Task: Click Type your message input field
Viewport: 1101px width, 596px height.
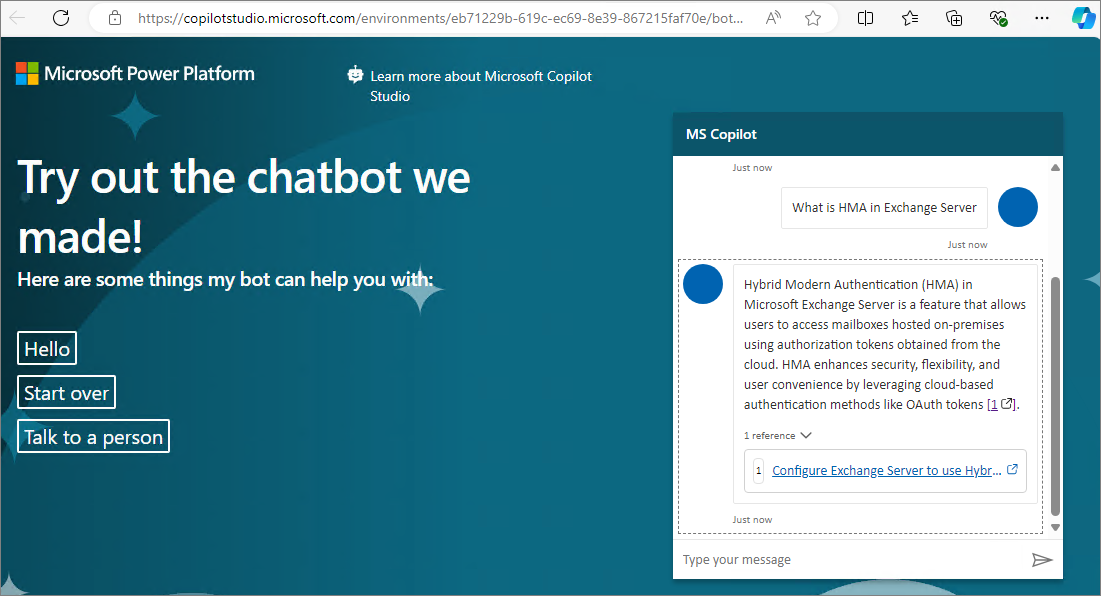Action: 851,559
